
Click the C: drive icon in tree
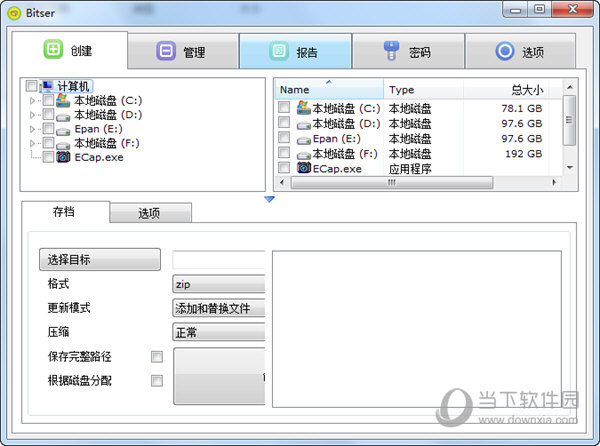point(63,101)
